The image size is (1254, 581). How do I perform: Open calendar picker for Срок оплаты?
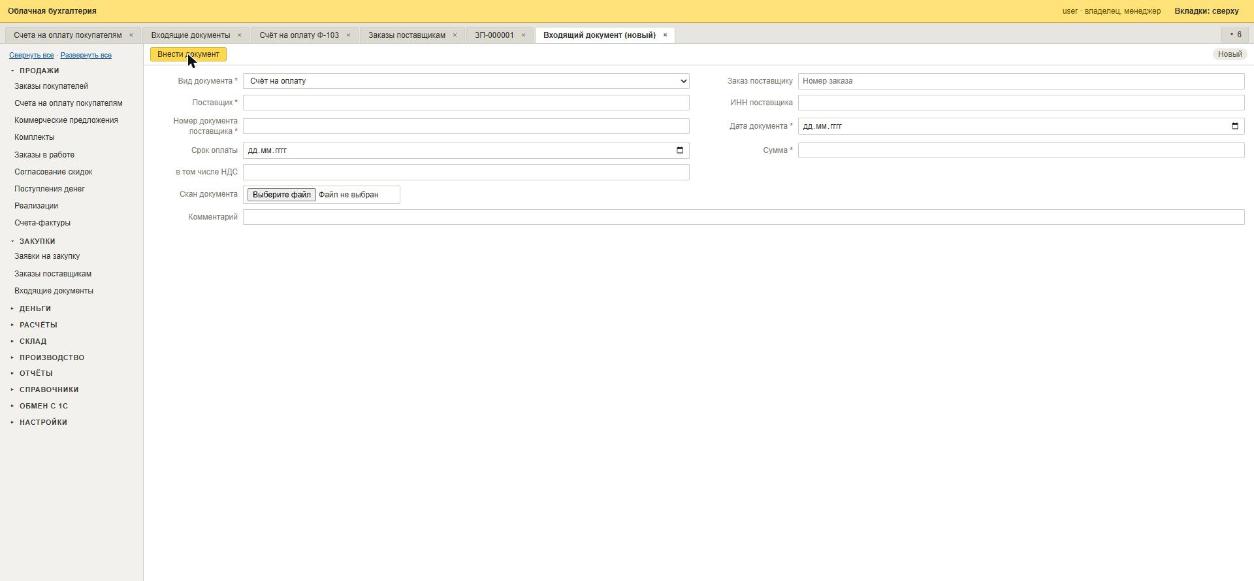pos(680,150)
